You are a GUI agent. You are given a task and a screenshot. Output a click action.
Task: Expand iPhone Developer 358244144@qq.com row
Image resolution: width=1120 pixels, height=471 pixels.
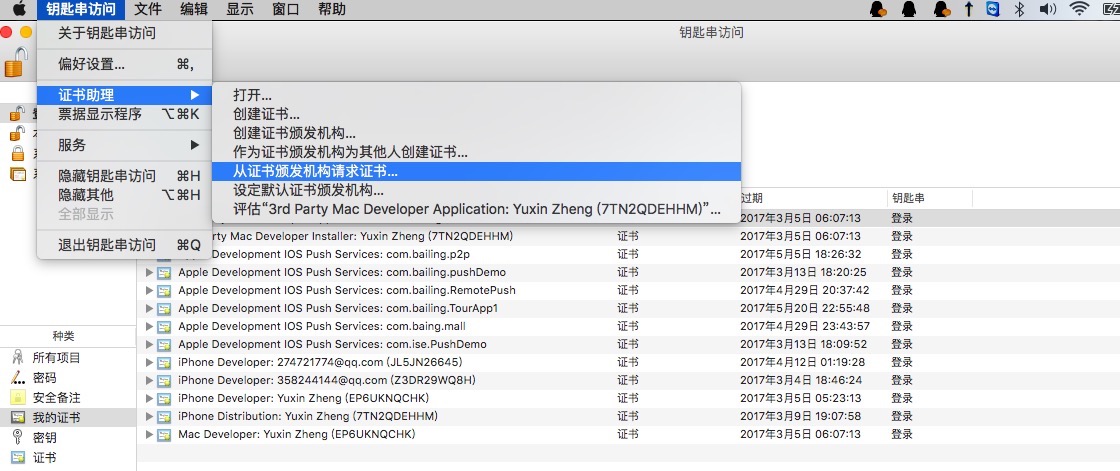[x=149, y=380]
